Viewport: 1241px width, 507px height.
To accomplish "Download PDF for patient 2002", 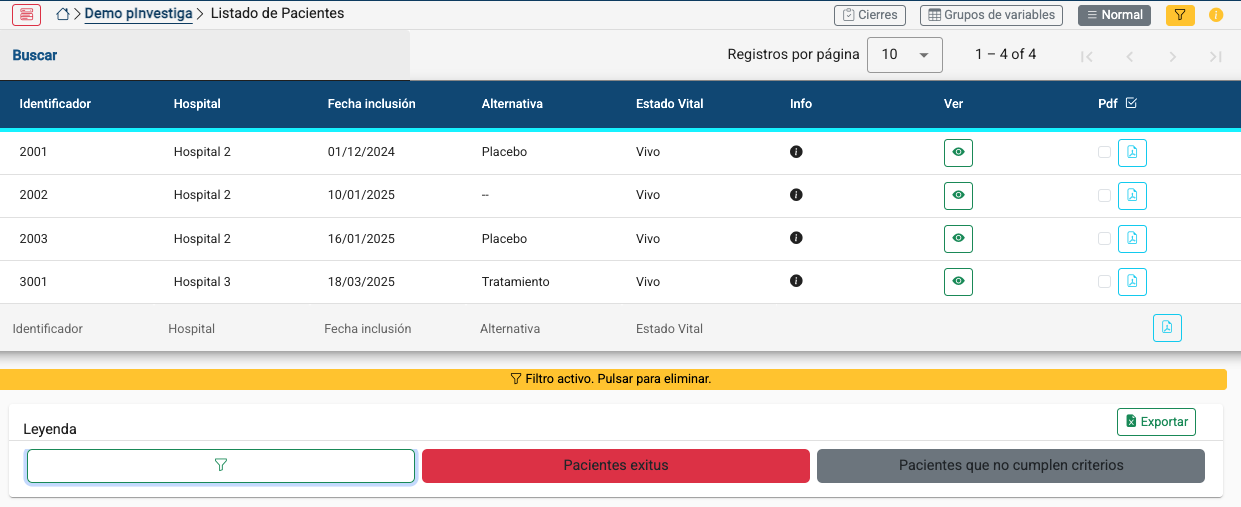I will tap(1132, 195).
